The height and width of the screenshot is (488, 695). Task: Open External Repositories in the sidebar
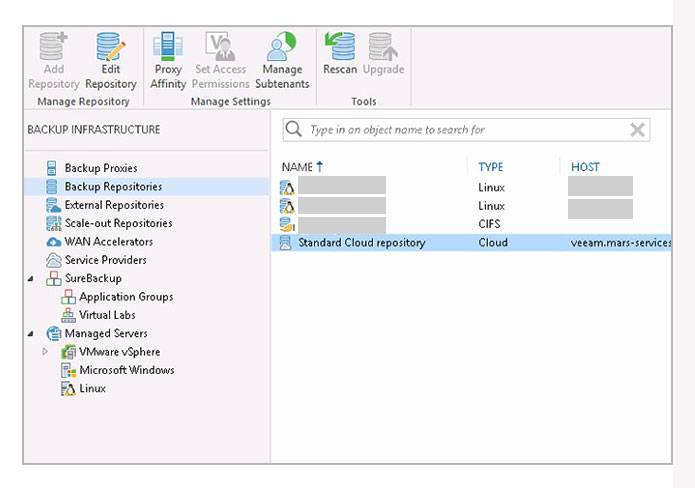coord(113,205)
